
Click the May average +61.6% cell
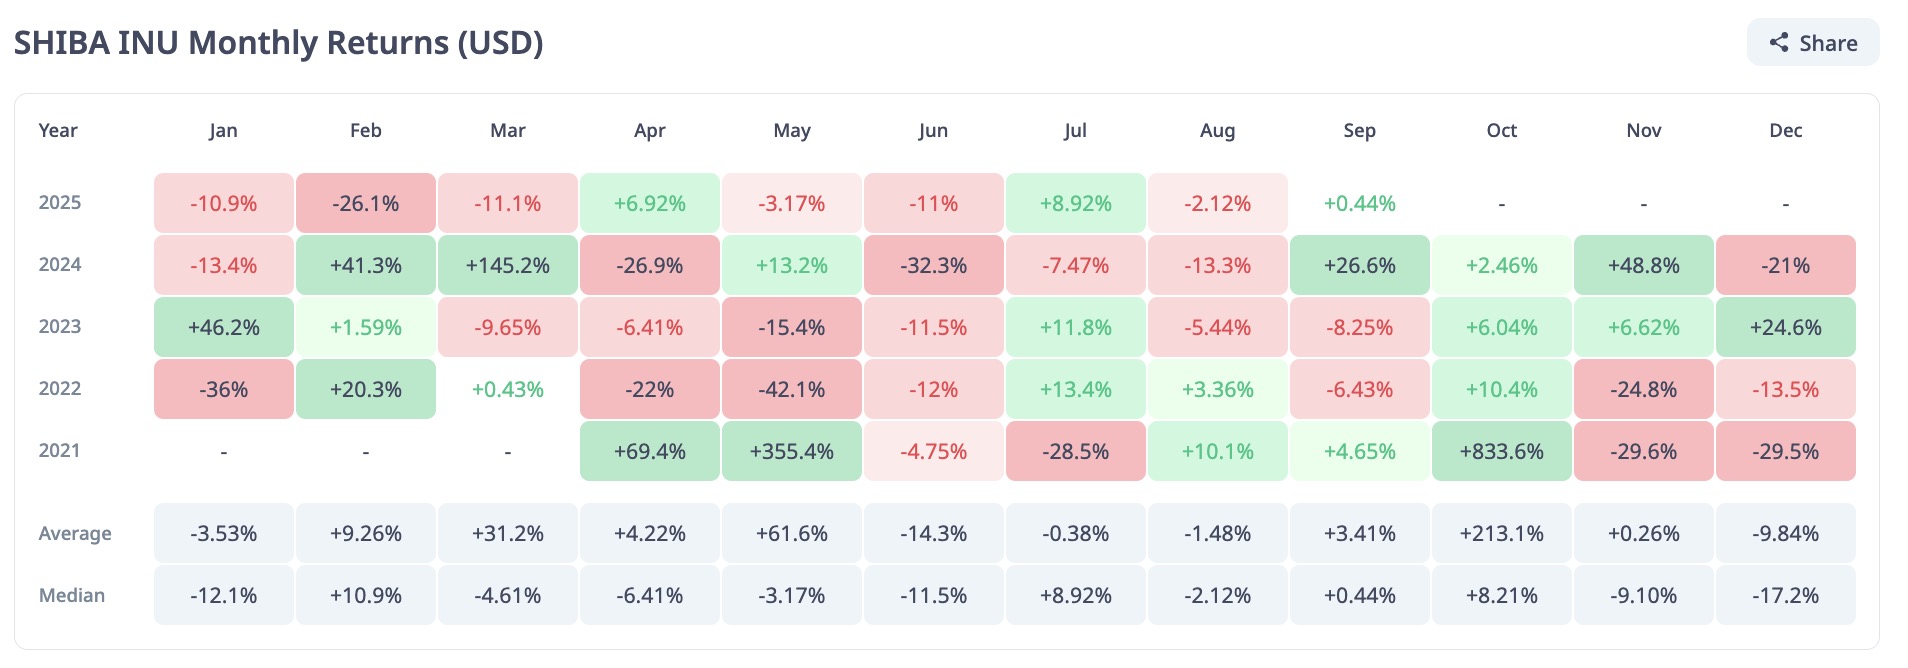pos(791,533)
